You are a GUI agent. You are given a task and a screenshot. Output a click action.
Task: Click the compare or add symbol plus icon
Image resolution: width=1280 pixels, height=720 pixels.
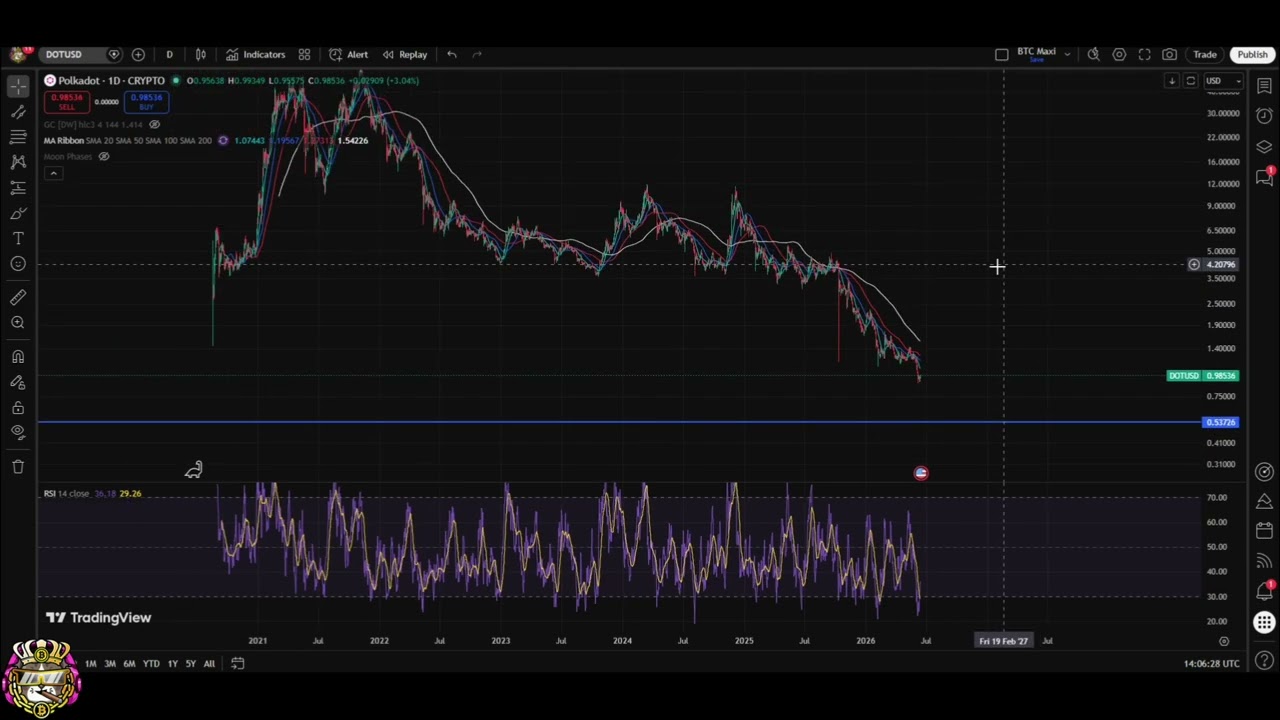tap(138, 54)
